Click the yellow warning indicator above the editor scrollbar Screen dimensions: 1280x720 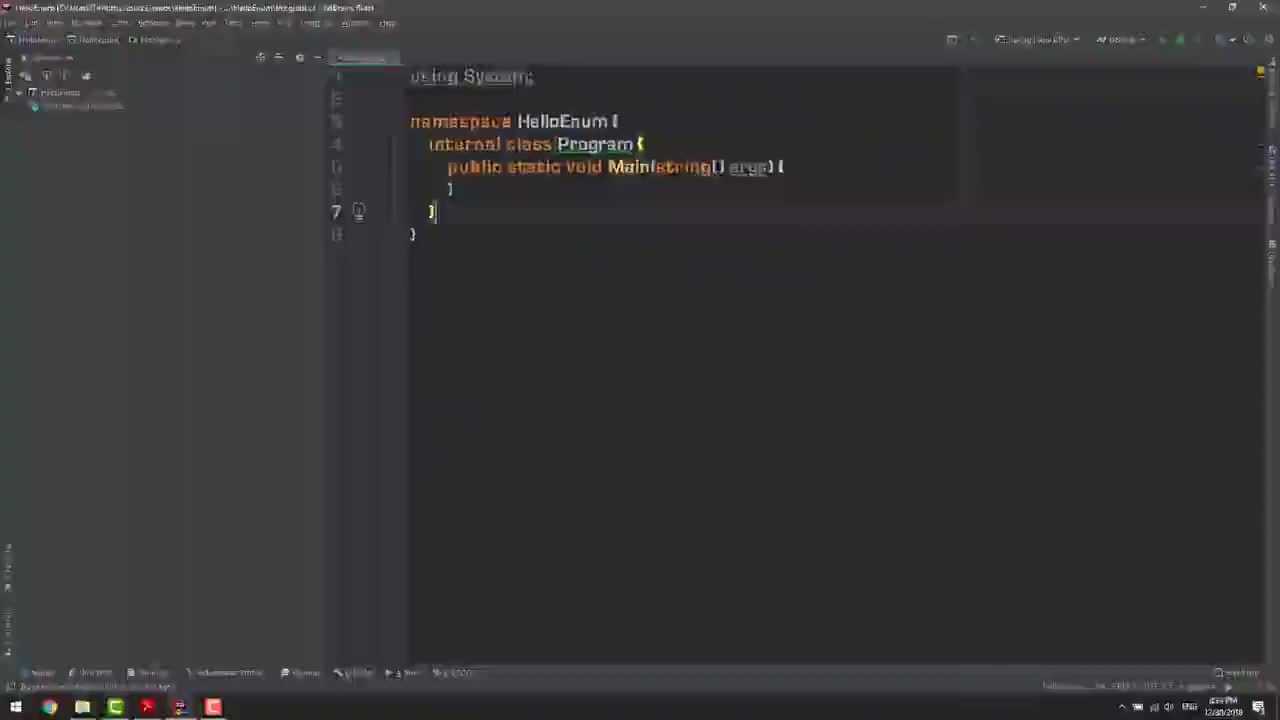pyautogui.click(x=1260, y=71)
